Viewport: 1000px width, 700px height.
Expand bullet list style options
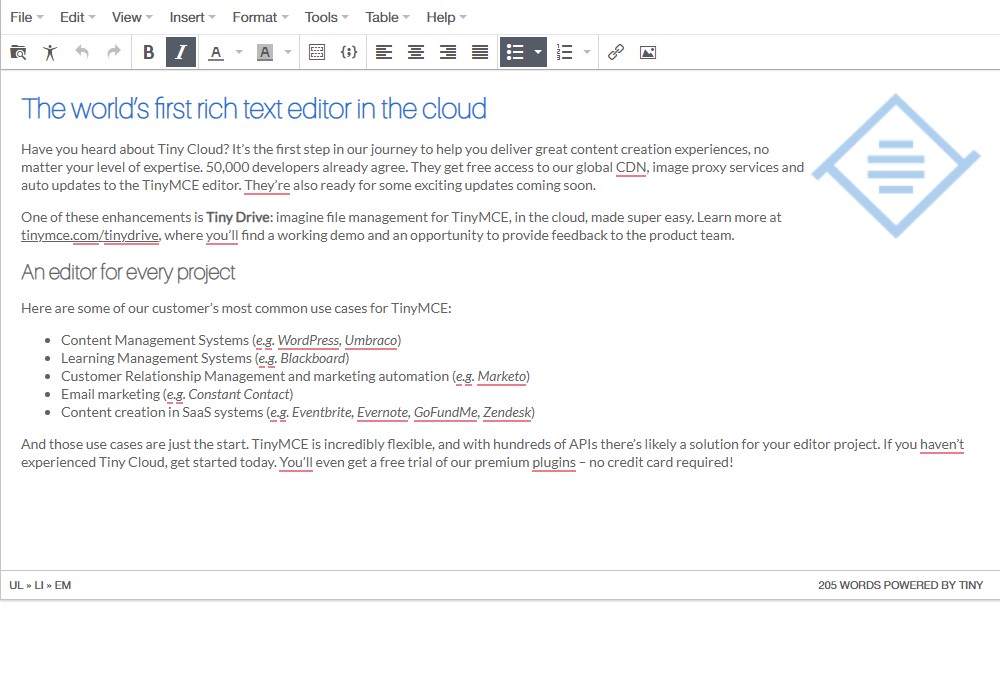(x=538, y=52)
